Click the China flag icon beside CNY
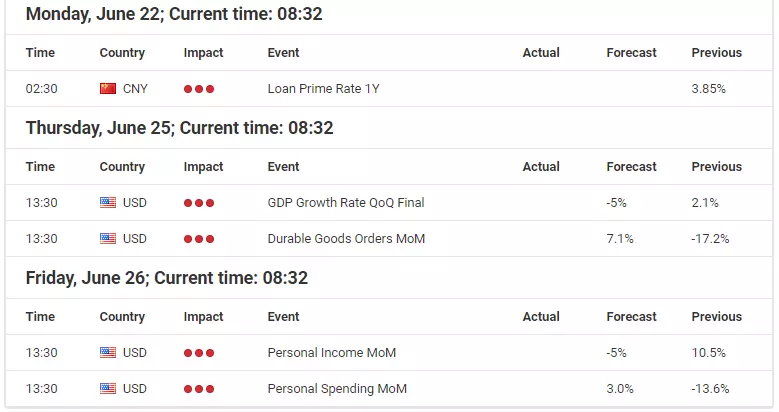 pos(108,89)
